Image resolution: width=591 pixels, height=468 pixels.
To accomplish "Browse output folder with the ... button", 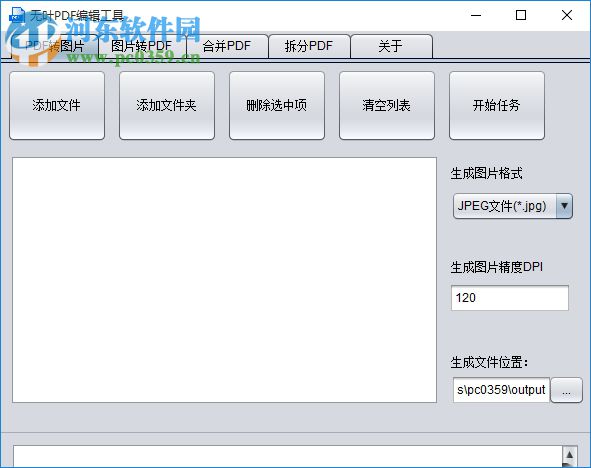I will tap(566, 390).
